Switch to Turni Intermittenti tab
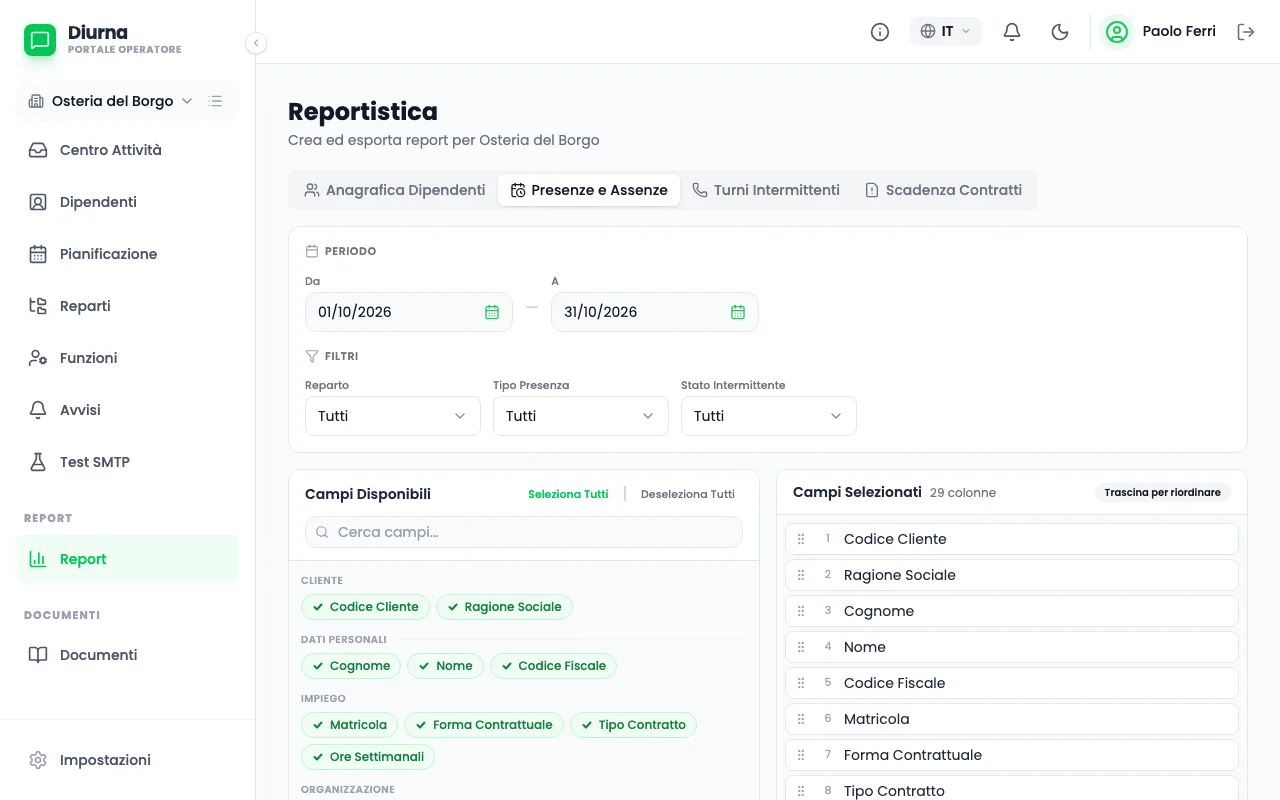The image size is (1280, 800). point(766,190)
